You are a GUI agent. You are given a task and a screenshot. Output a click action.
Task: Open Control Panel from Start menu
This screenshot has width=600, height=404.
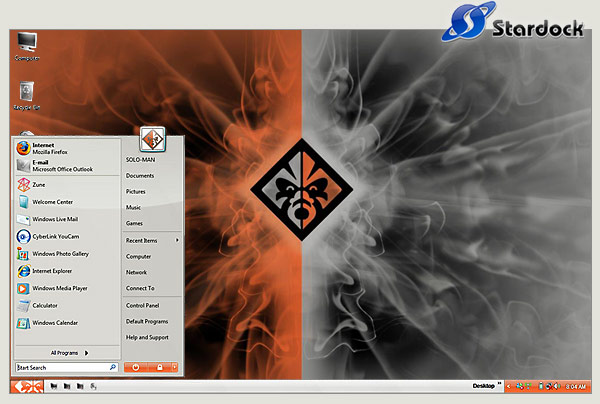142,305
